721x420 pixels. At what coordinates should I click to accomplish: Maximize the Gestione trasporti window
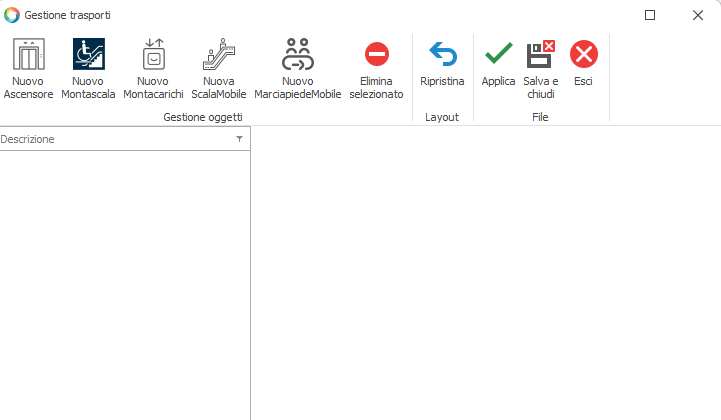[650, 15]
